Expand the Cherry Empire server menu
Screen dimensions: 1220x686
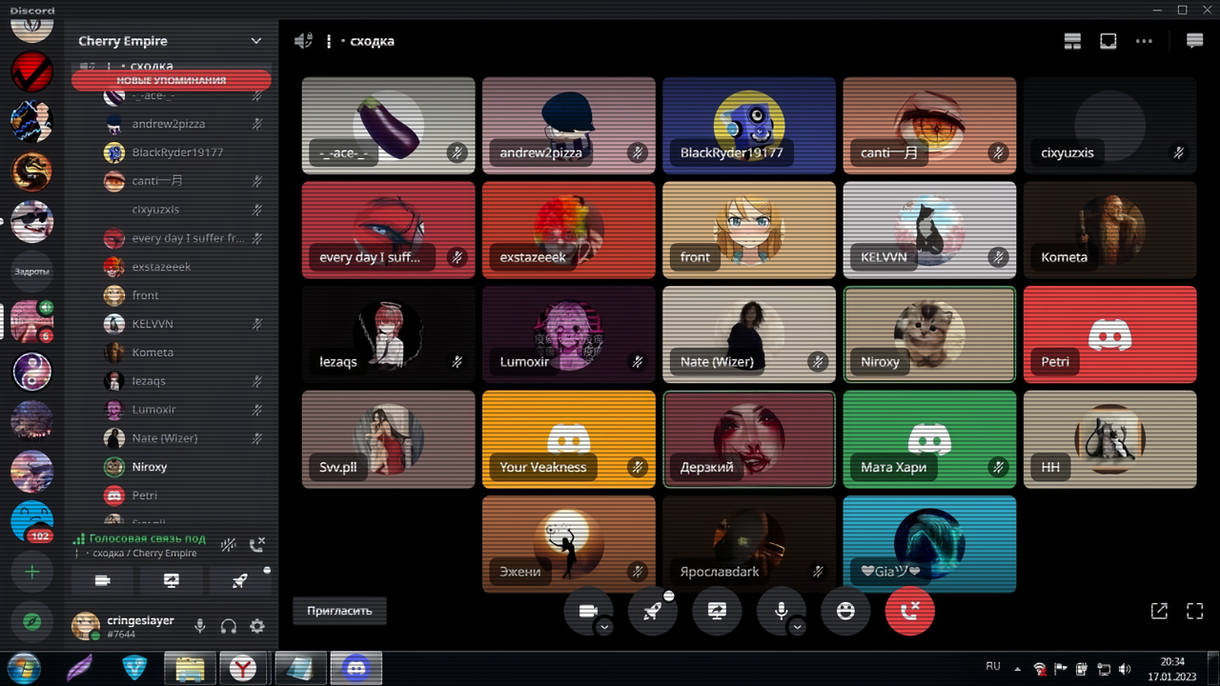[256, 41]
